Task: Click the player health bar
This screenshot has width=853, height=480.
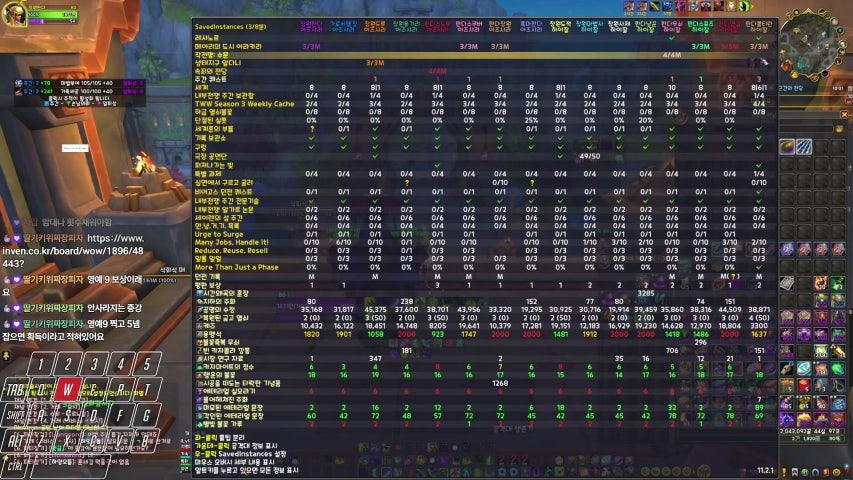Action: click(x=51, y=14)
